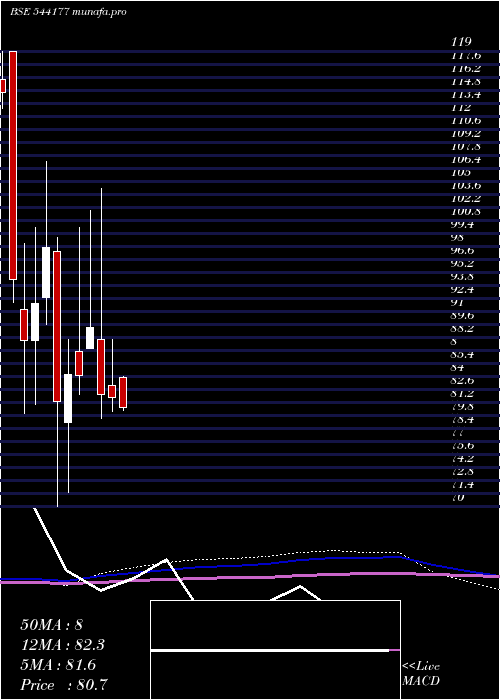Click the '12MA : 82.3' readout
500x700 pixels.
[62, 645]
